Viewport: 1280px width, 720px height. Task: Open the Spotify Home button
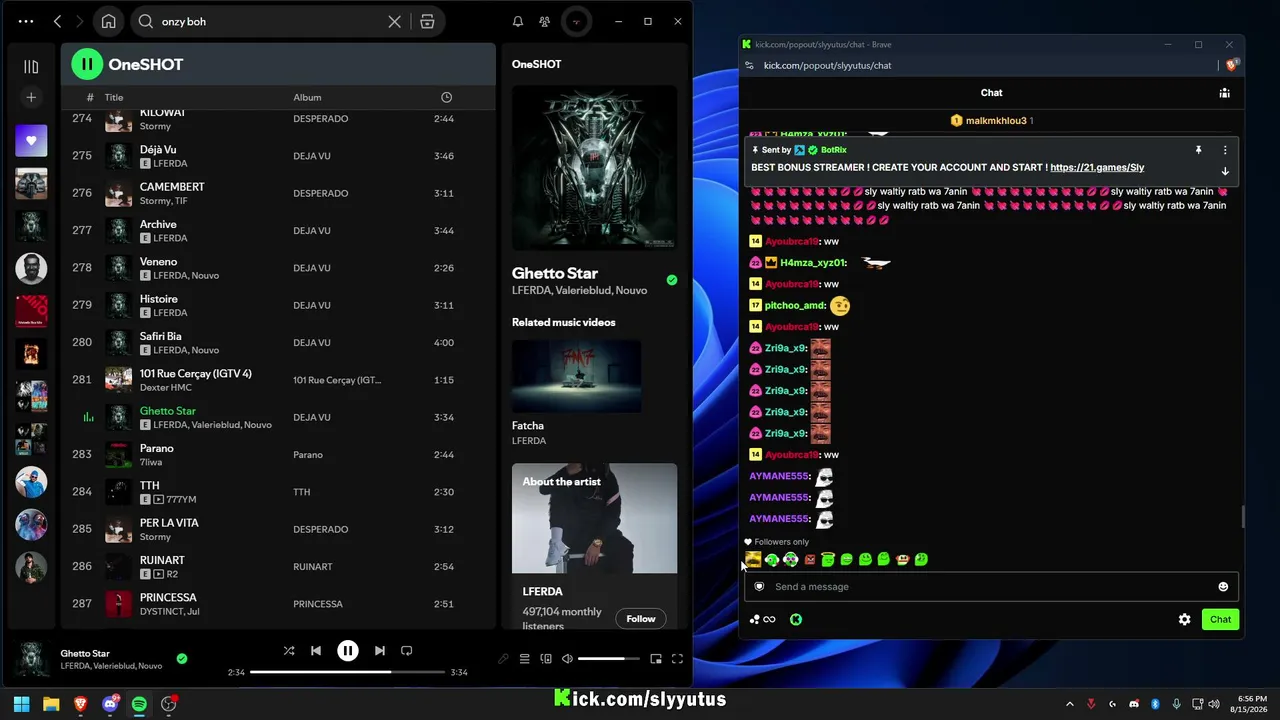pos(108,21)
